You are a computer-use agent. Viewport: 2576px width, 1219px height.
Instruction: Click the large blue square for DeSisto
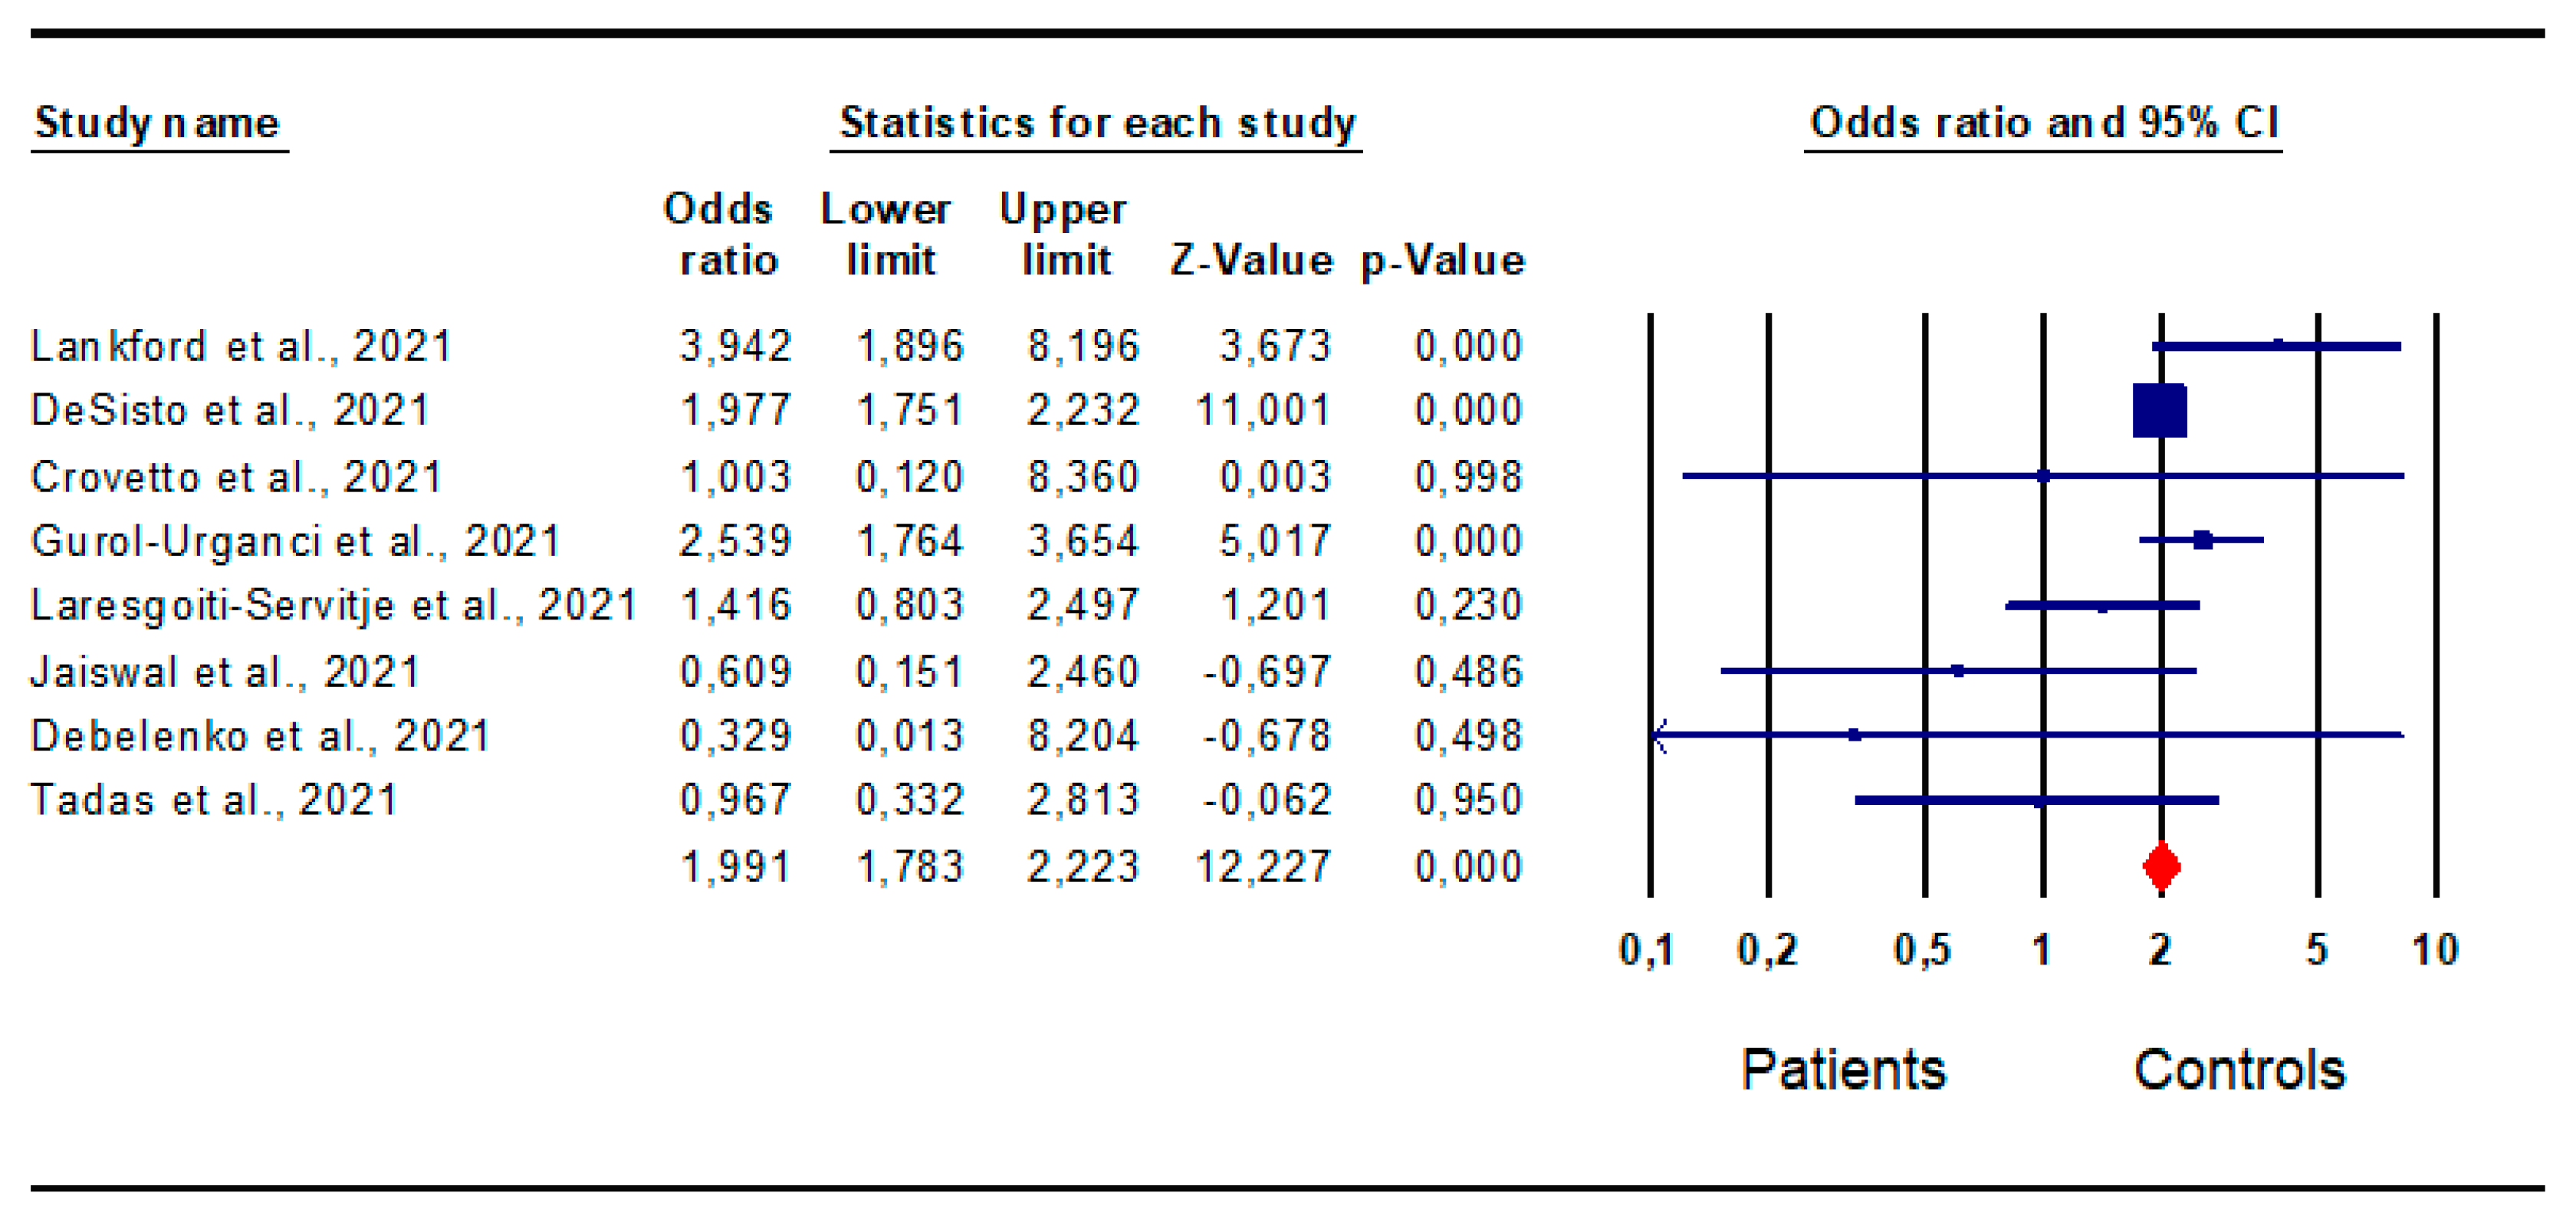2159,410
